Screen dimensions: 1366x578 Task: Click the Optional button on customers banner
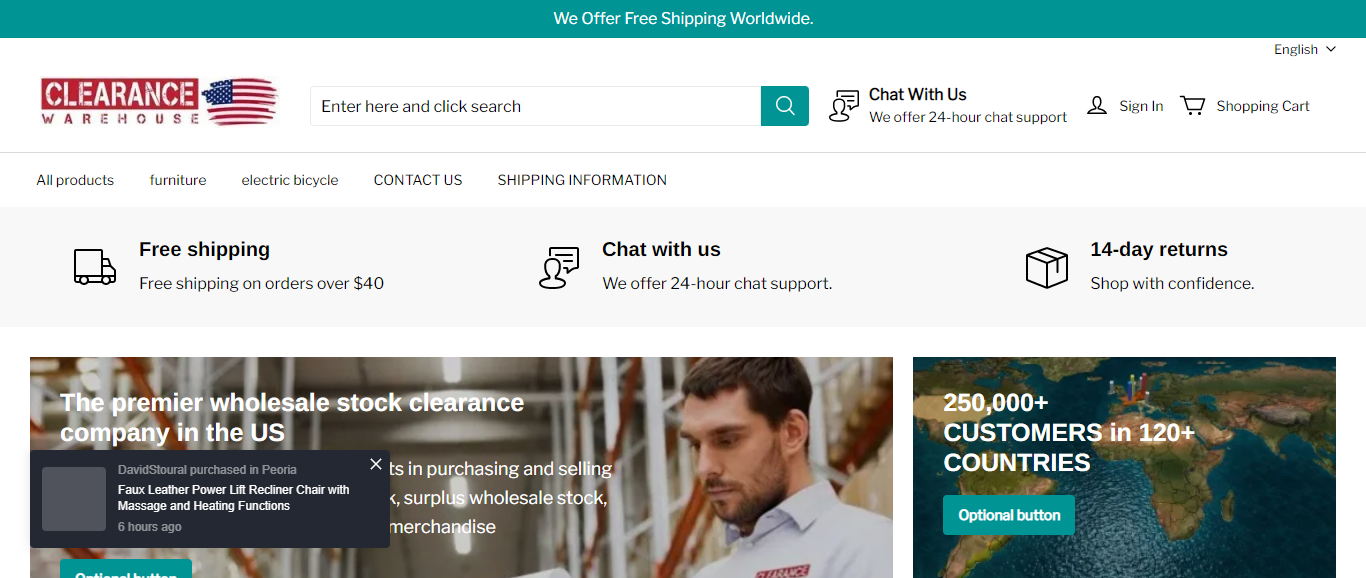point(1009,515)
